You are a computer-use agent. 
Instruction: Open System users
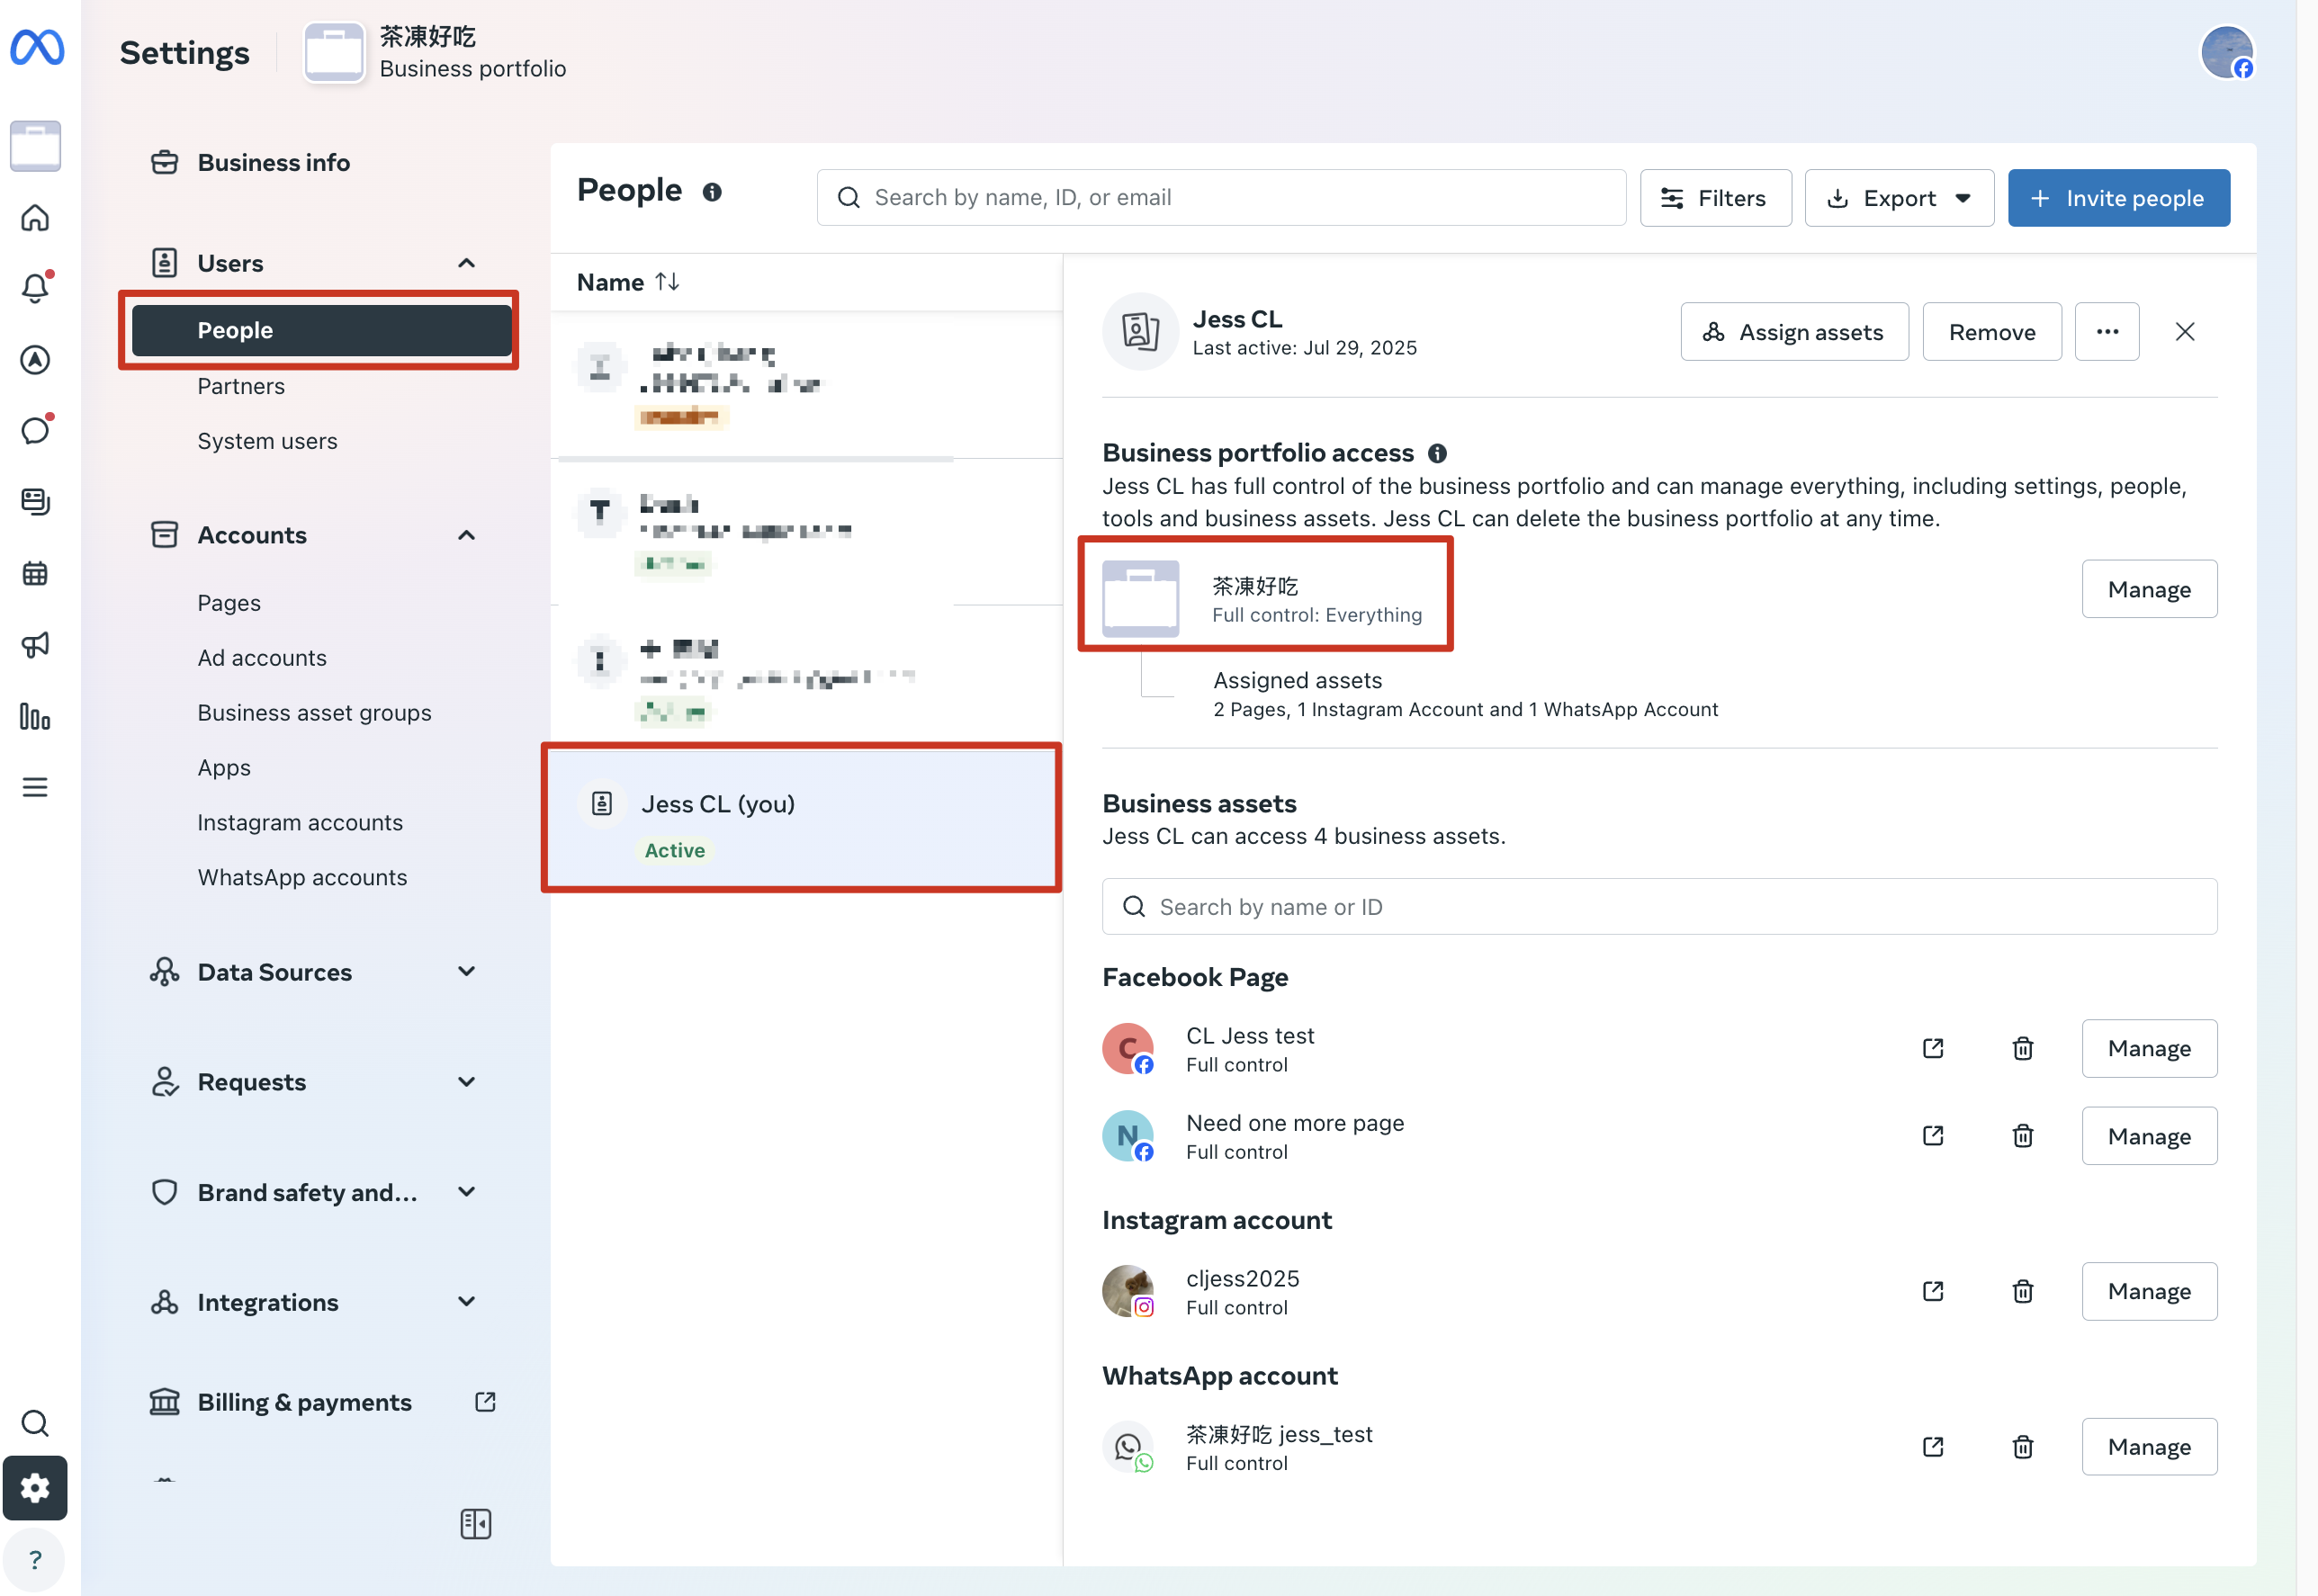[x=267, y=441]
